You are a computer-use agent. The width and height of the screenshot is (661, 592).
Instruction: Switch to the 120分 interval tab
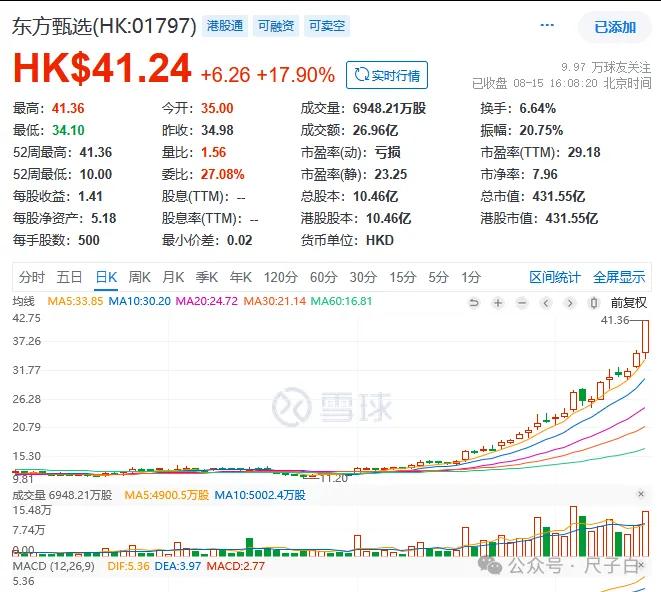[x=281, y=277]
